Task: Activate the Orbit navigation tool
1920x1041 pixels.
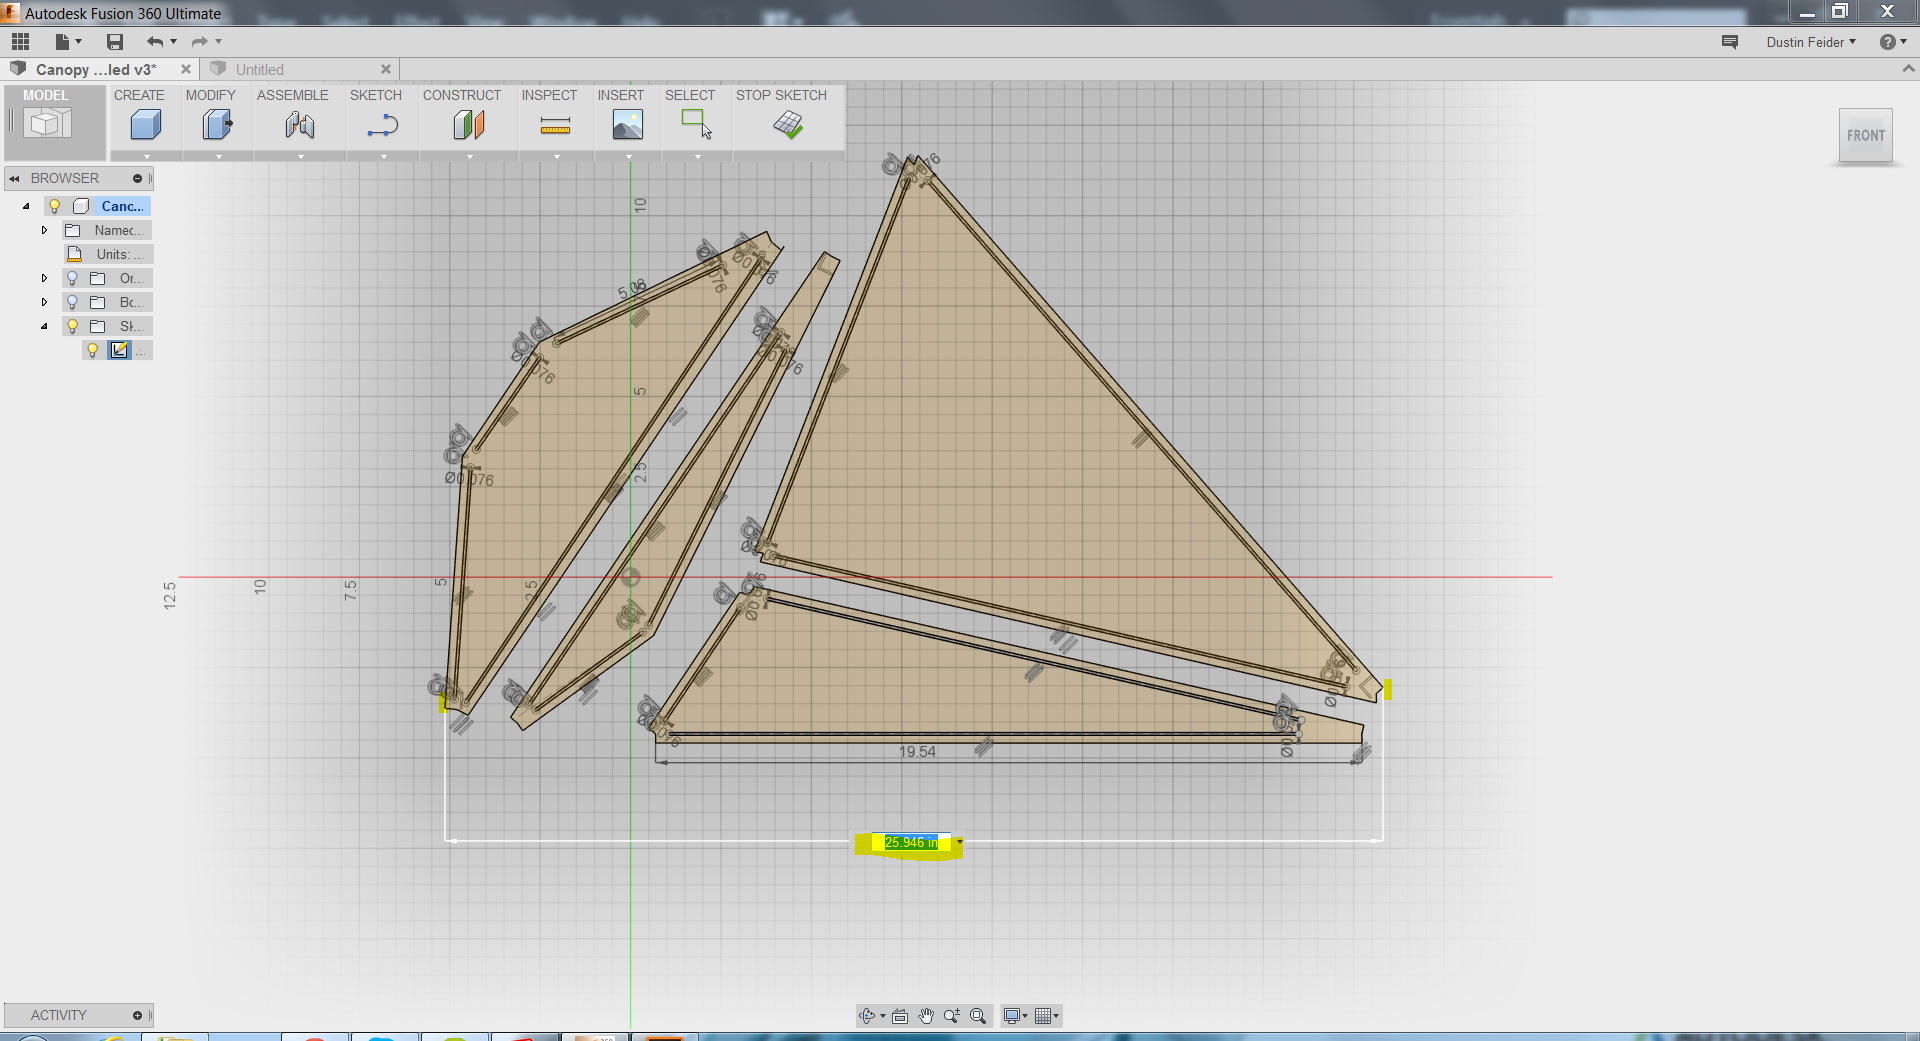Action: point(867,1016)
